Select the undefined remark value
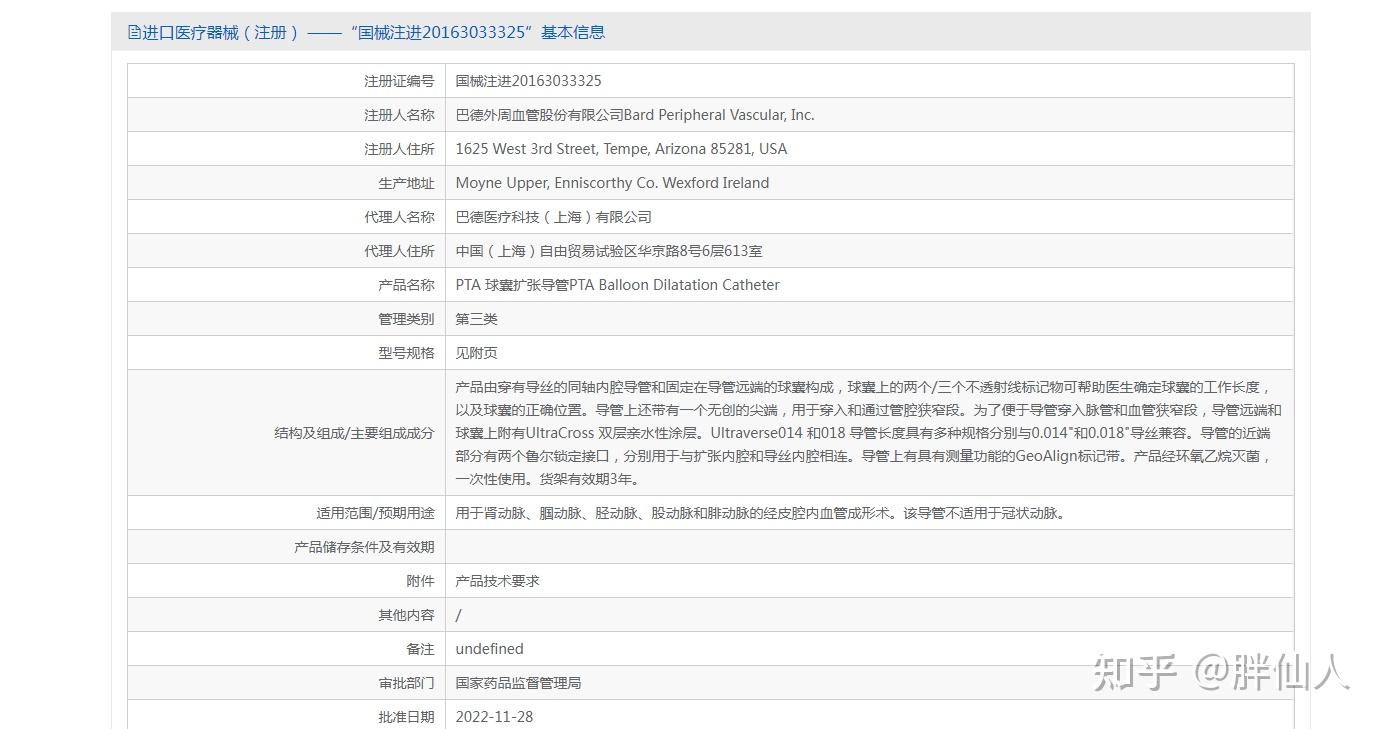 pos(489,649)
